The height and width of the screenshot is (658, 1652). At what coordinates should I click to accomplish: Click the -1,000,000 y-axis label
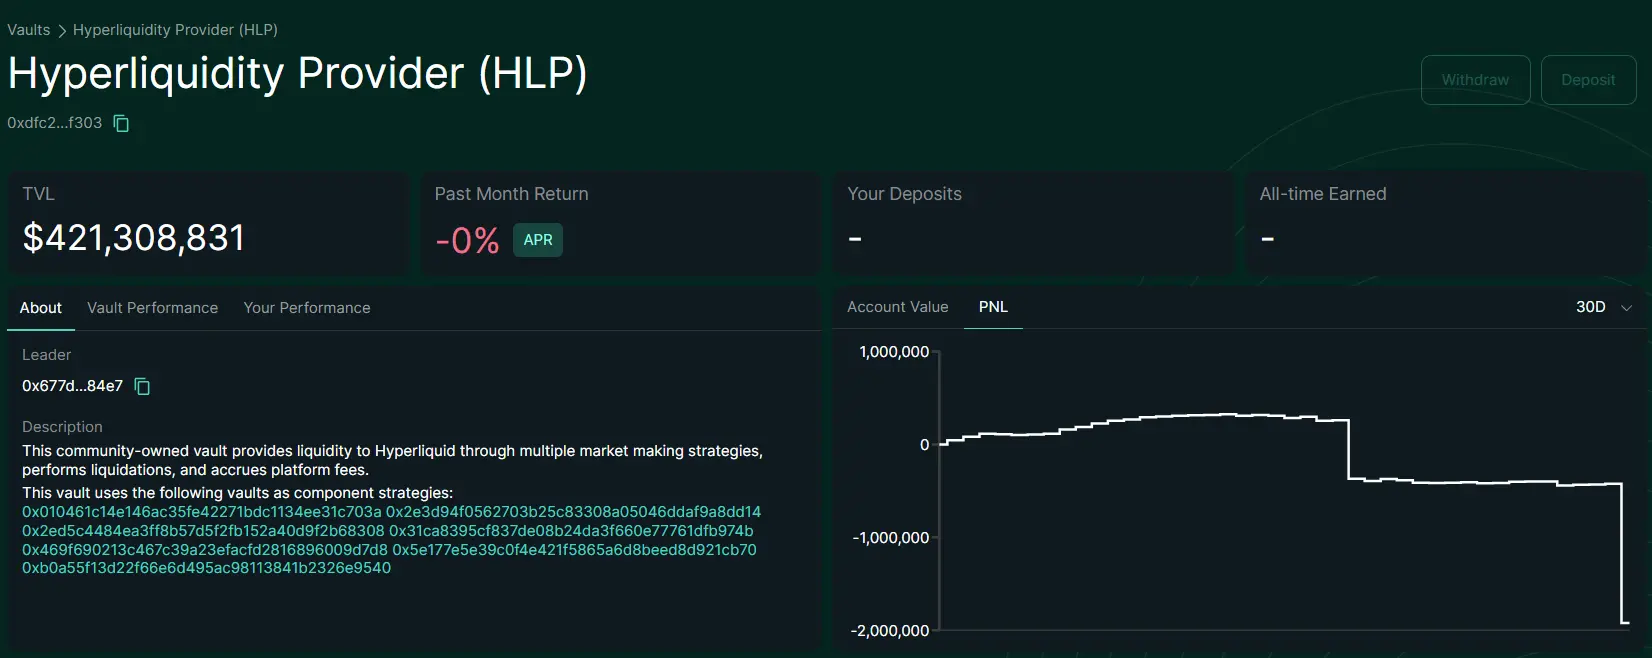tap(890, 538)
